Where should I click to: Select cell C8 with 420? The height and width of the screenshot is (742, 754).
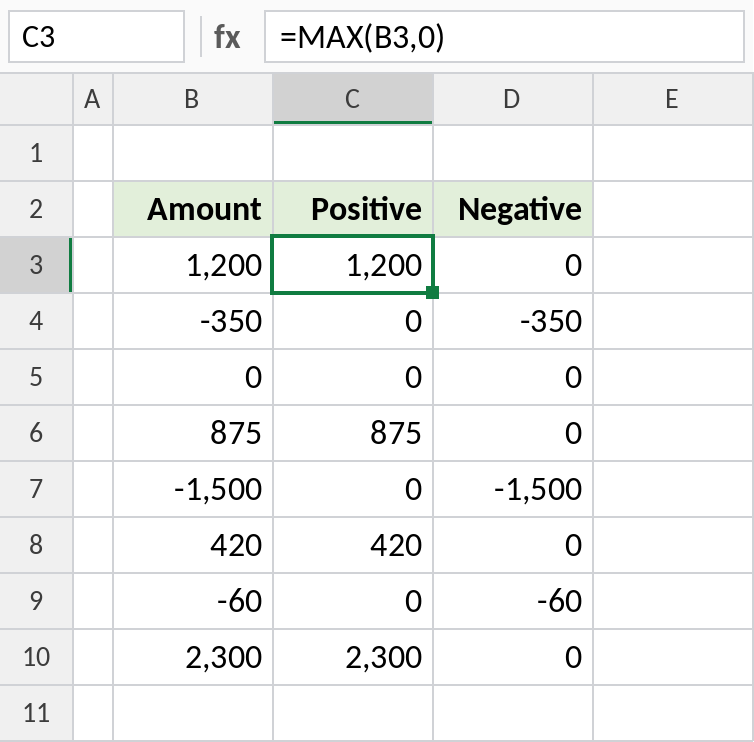(352, 545)
